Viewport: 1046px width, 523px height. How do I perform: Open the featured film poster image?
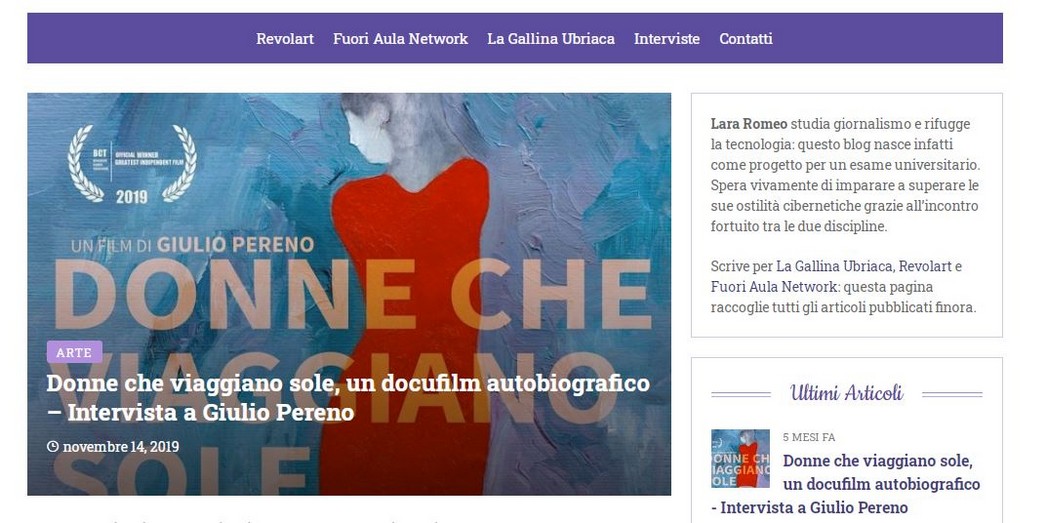point(349,294)
